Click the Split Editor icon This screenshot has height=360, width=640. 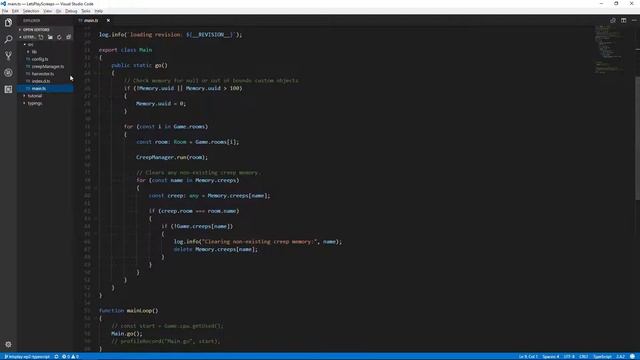[623, 20]
